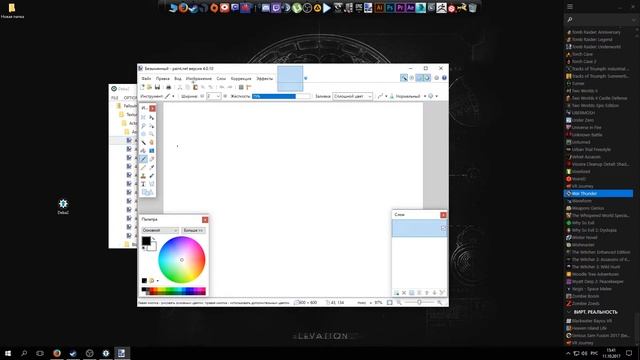This screenshot has width=640, height=360.
Task: Open the hamburger menu above game list
Action: point(570,7)
